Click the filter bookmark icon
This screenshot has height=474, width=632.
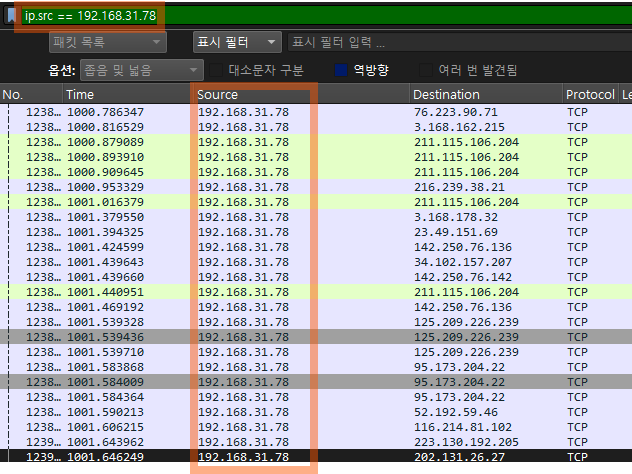pyautogui.click(x=11, y=16)
